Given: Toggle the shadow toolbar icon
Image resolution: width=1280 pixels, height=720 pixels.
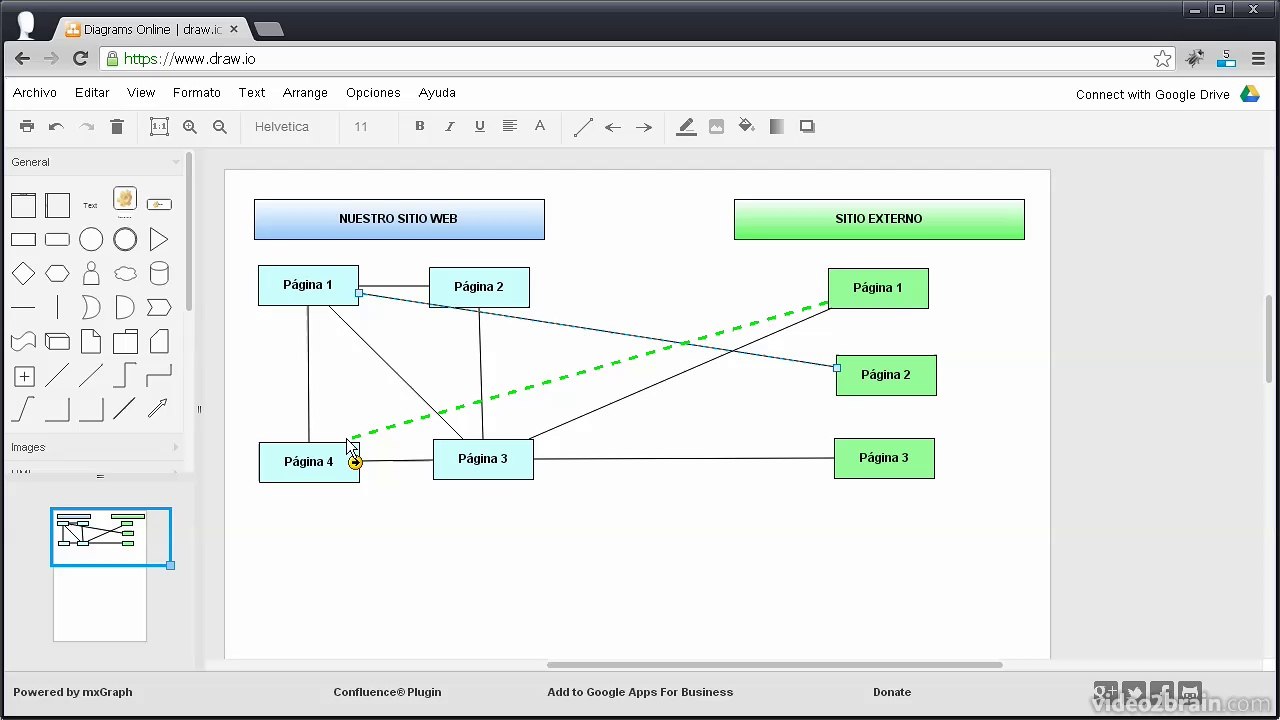Looking at the screenshot, I should point(807,127).
